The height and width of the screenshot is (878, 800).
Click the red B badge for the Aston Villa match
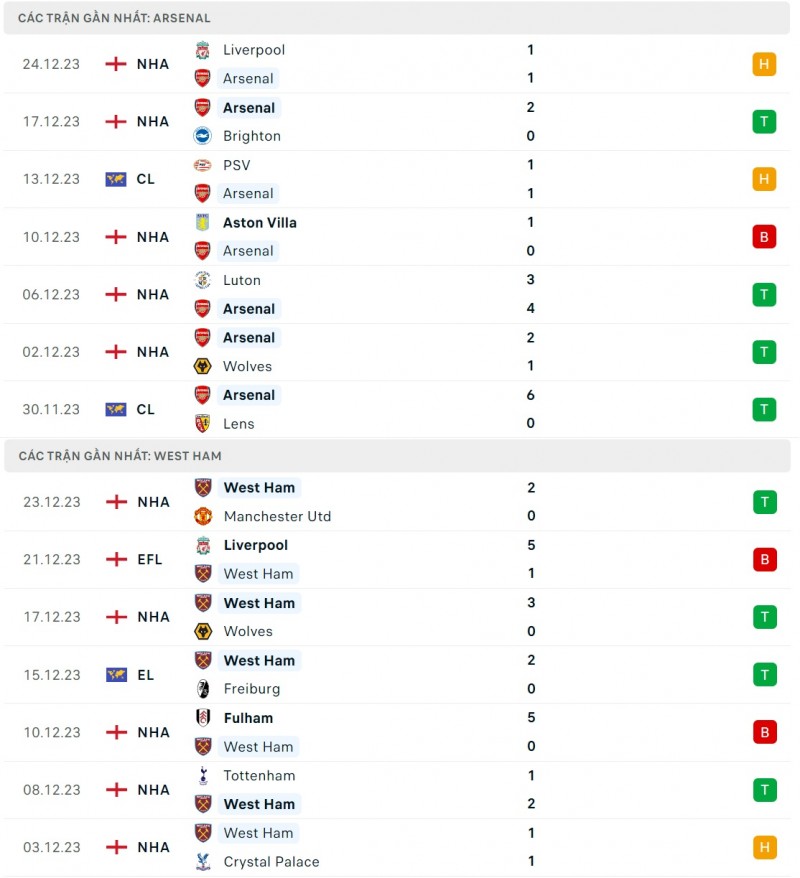click(x=764, y=237)
